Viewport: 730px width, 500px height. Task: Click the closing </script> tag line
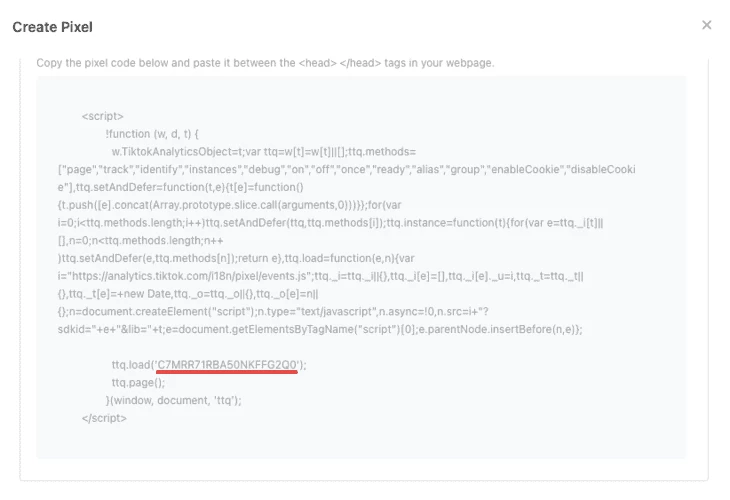104,418
